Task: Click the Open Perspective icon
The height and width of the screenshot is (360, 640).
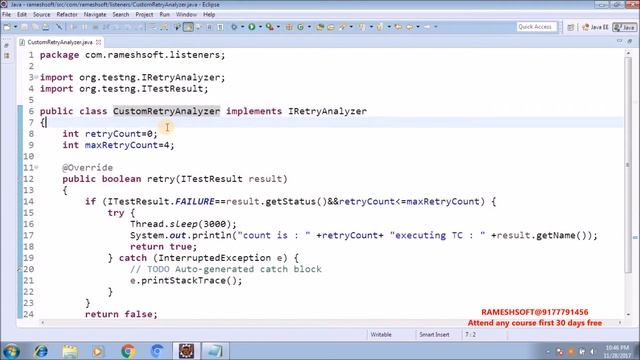Action: [571, 27]
